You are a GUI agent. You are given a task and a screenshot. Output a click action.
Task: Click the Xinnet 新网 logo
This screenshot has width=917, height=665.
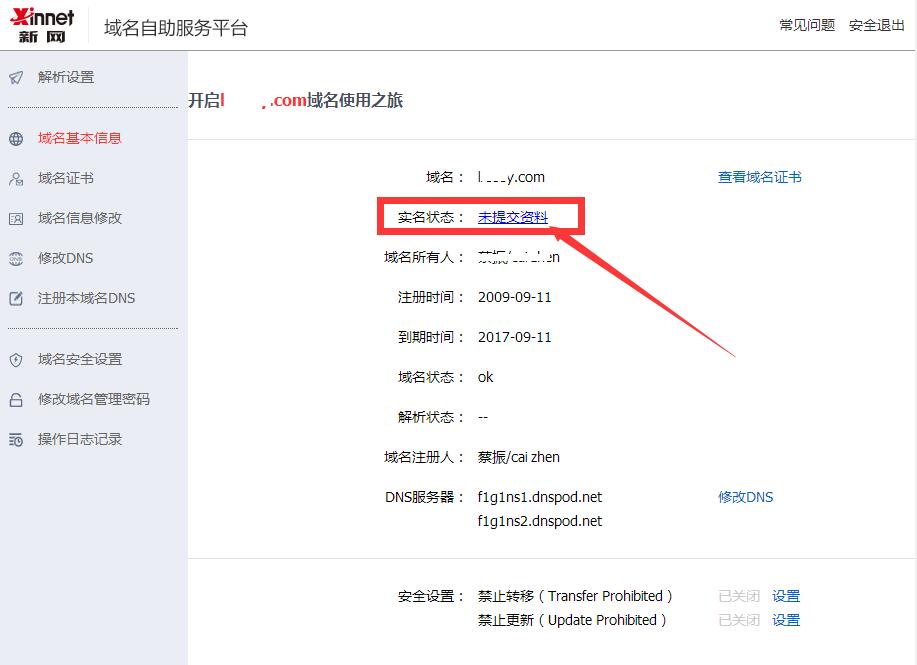(x=42, y=26)
